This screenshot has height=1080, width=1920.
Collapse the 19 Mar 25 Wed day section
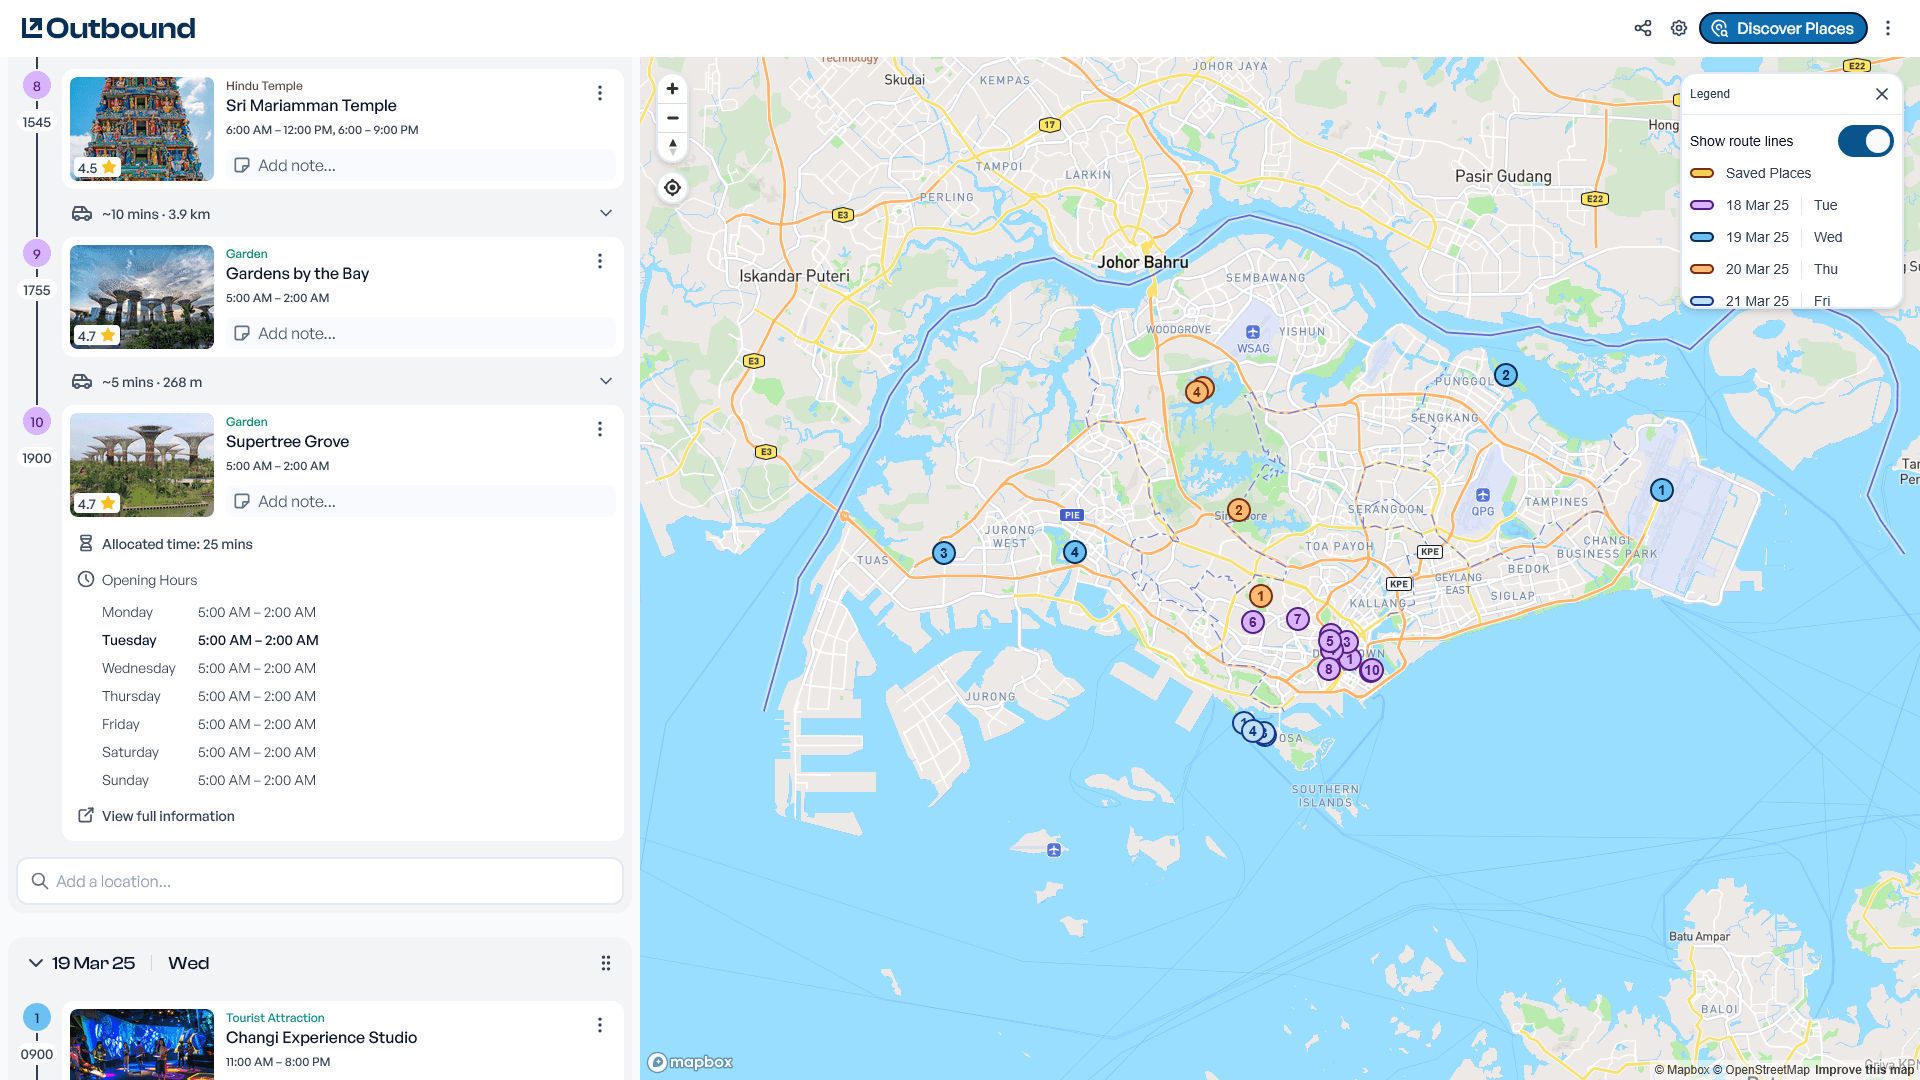pyautogui.click(x=35, y=963)
